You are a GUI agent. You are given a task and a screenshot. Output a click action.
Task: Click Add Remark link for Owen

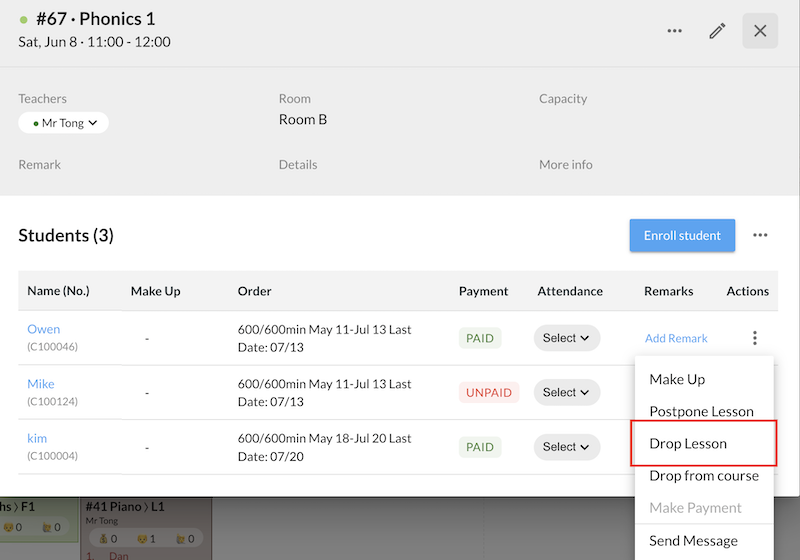point(676,338)
